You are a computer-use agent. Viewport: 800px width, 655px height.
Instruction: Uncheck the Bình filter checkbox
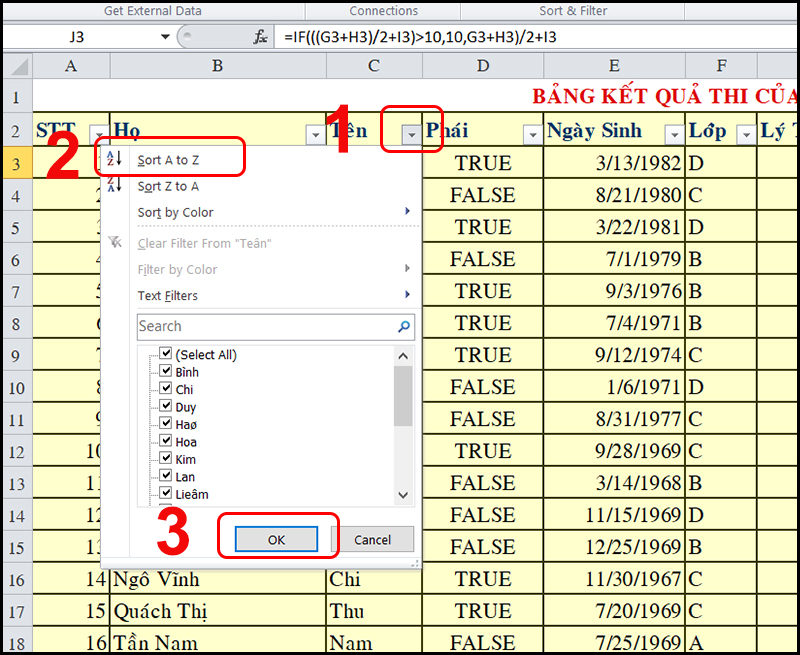coord(166,372)
